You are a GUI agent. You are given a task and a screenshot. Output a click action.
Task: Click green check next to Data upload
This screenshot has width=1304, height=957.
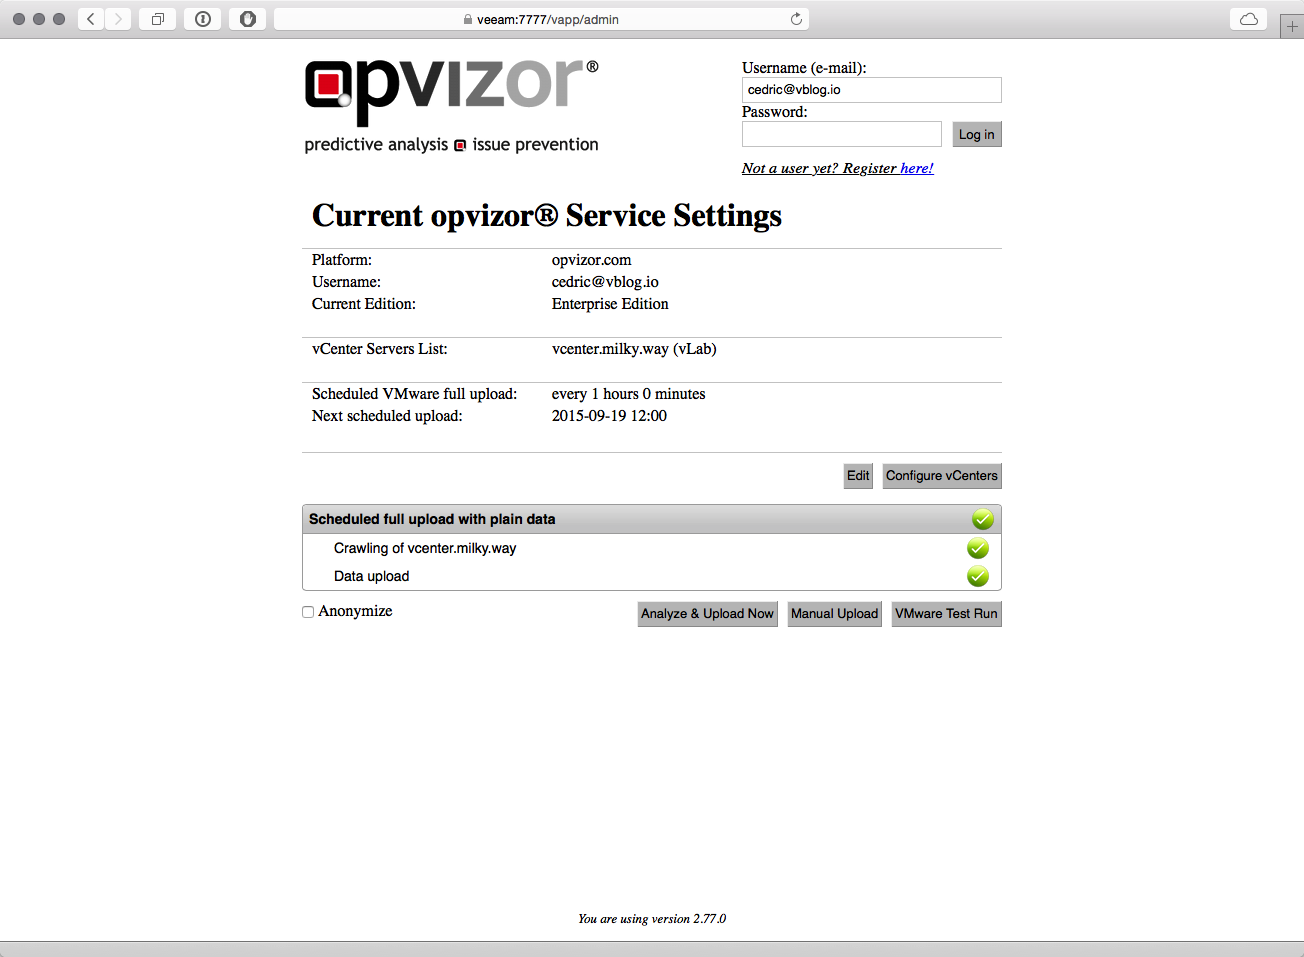977,576
